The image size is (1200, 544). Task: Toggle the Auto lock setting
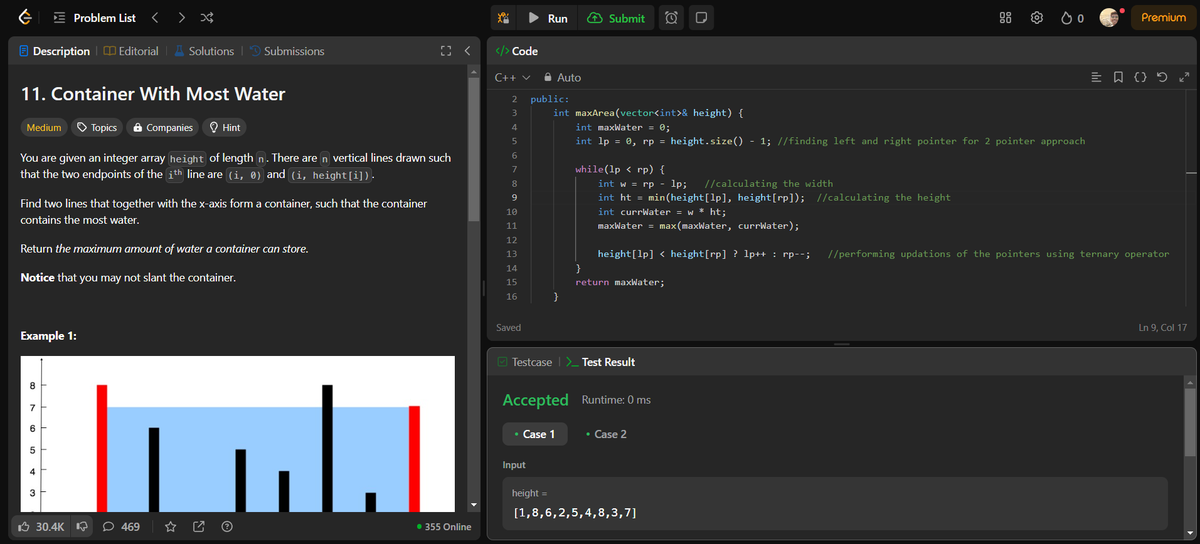click(562, 77)
